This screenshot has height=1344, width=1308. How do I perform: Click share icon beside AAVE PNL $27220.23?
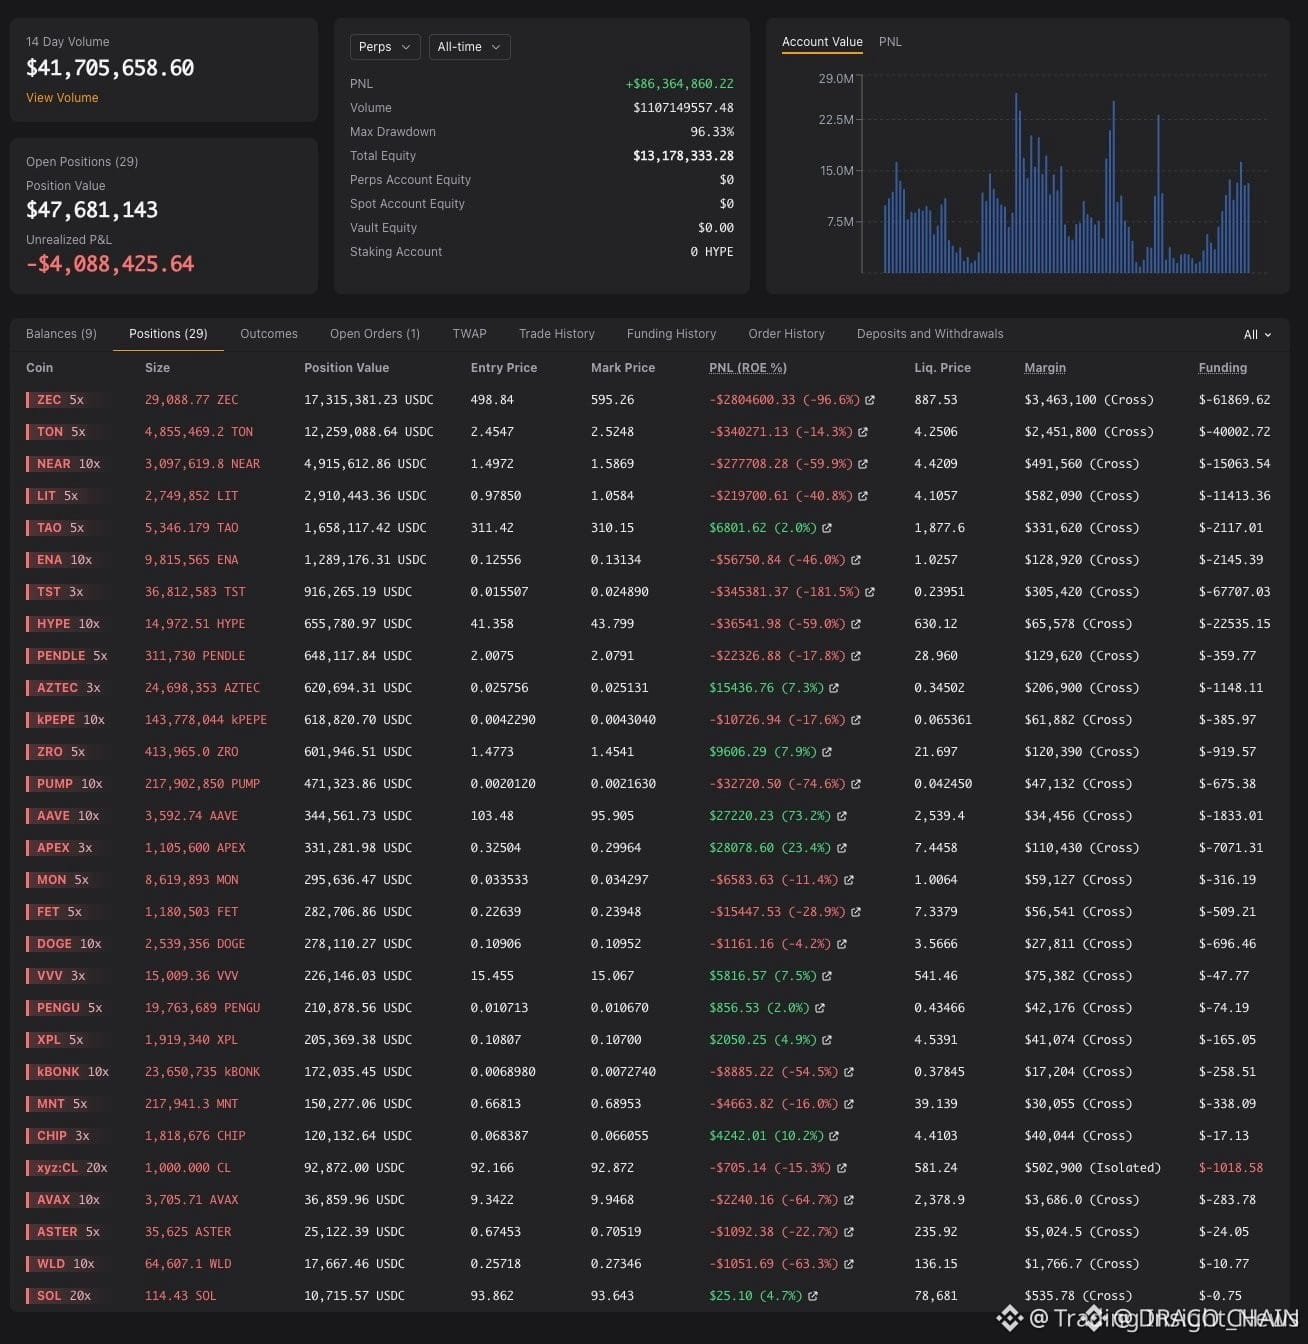842,816
